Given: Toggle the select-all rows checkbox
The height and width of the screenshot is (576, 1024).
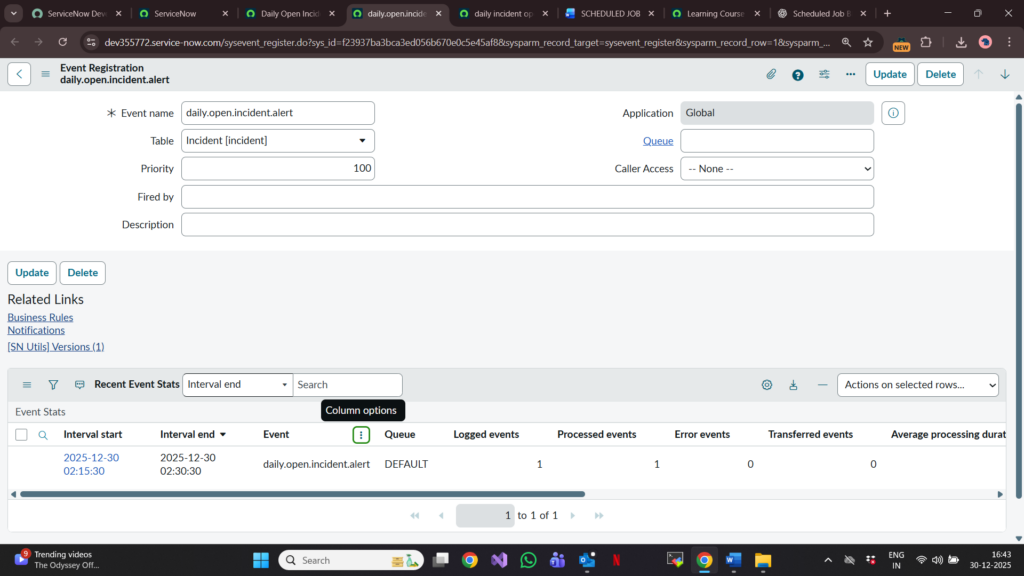Looking at the screenshot, I should [21, 435].
